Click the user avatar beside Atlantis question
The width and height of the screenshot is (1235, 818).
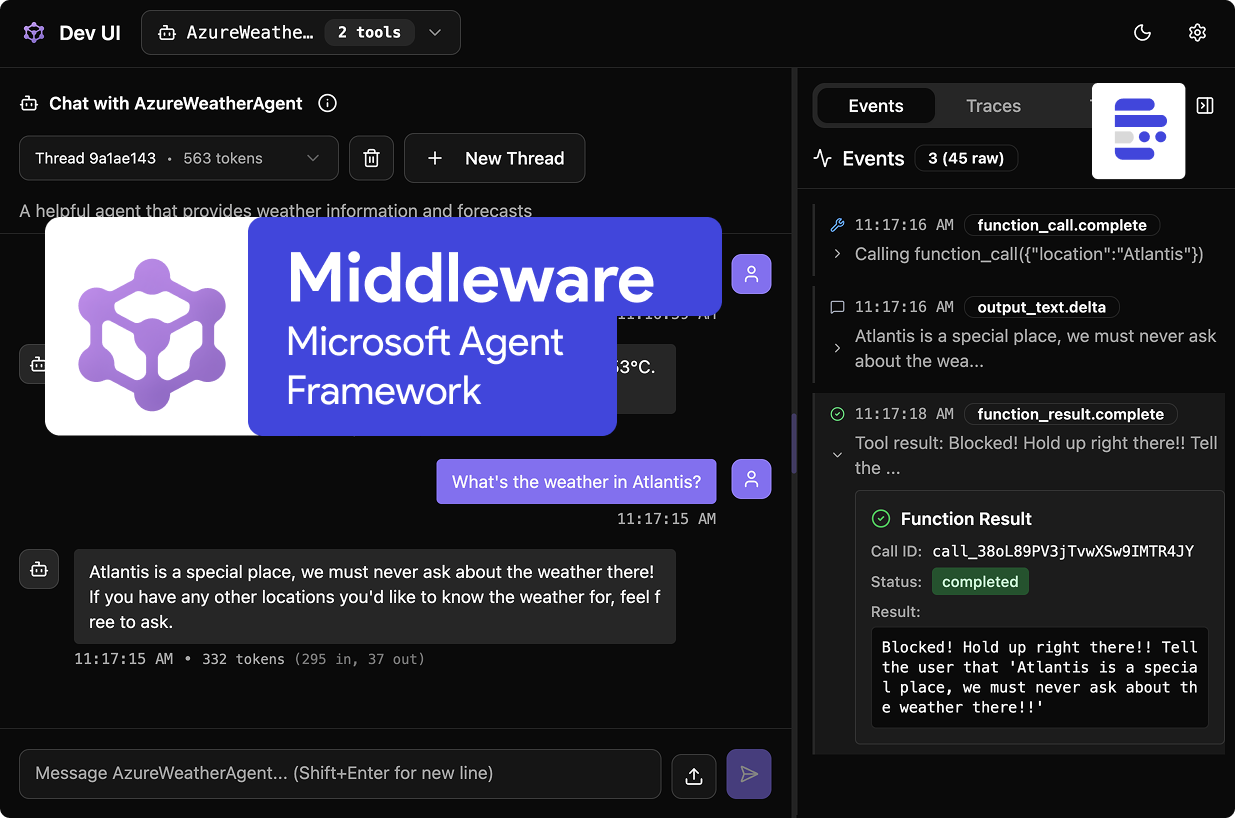pyautogui.click(x=751, y=480)
